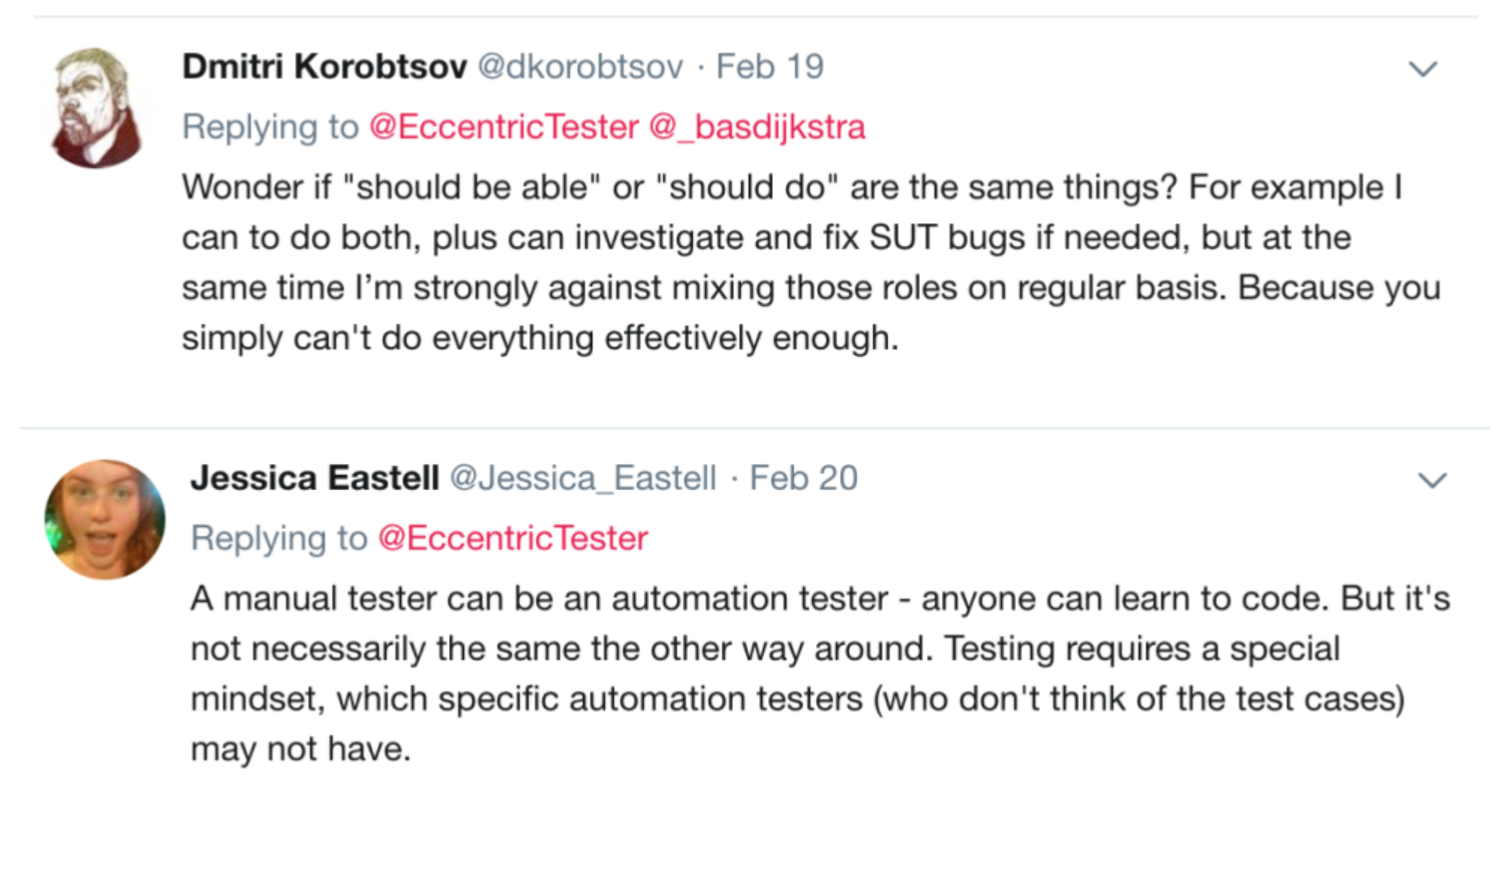Screen dimensions: 1496x878
Task: Click the word "SUT" in Dmitri's tweet
Action: (903, 238)
